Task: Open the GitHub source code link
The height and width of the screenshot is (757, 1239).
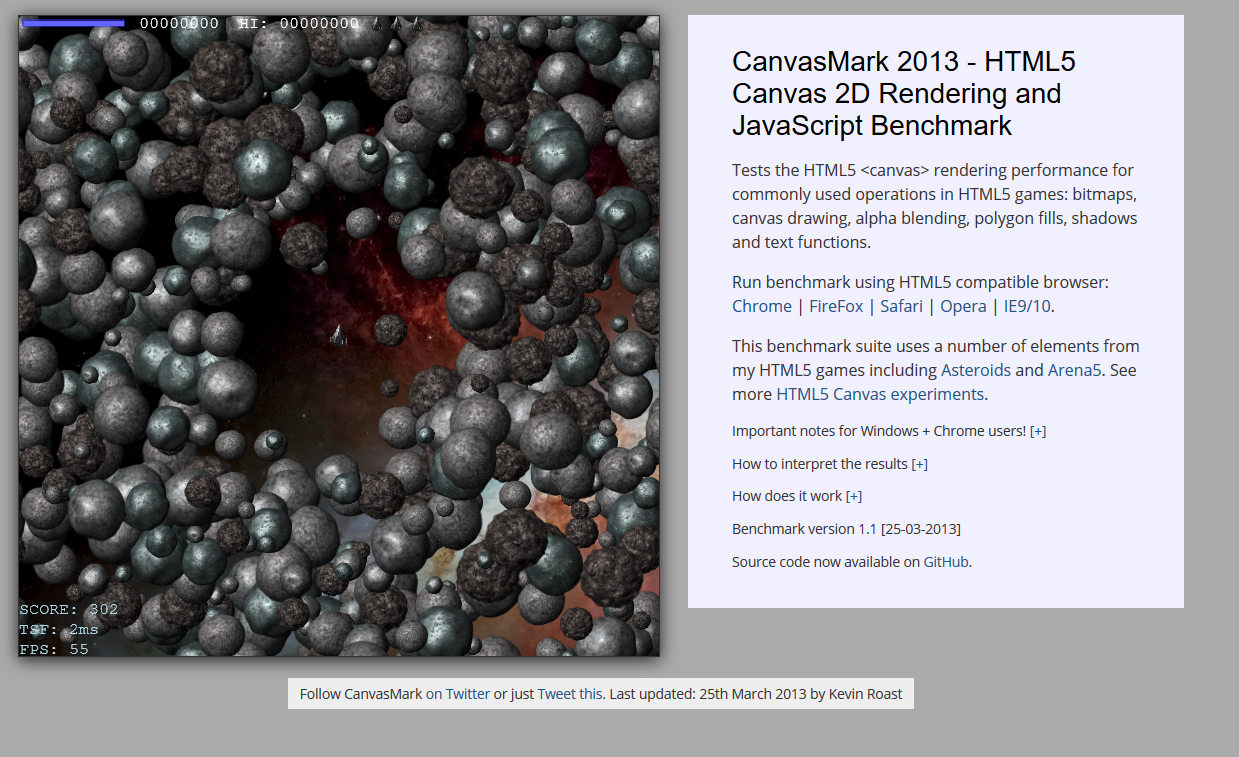Action: 946,562
